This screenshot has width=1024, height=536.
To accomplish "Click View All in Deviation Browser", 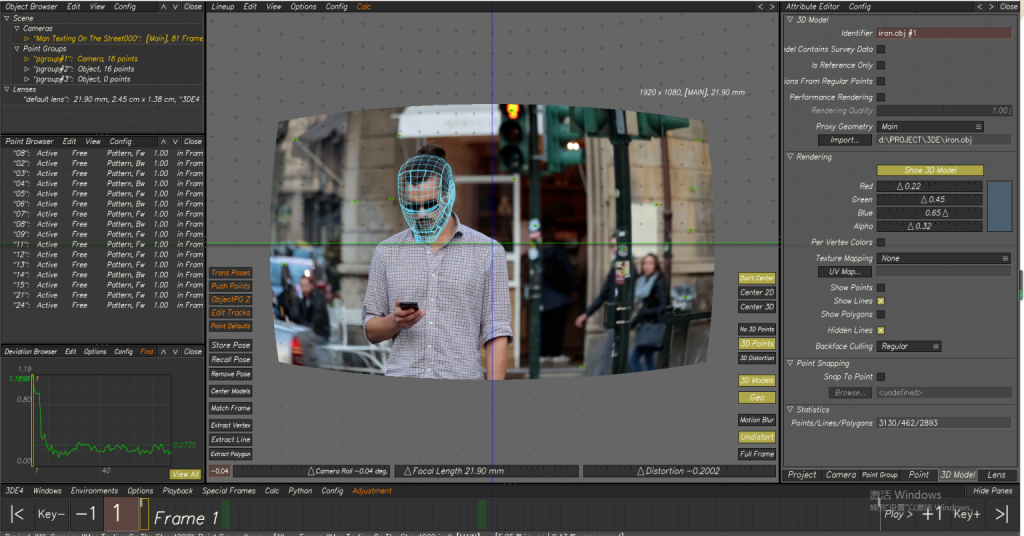I will click(x=185, y=474).
